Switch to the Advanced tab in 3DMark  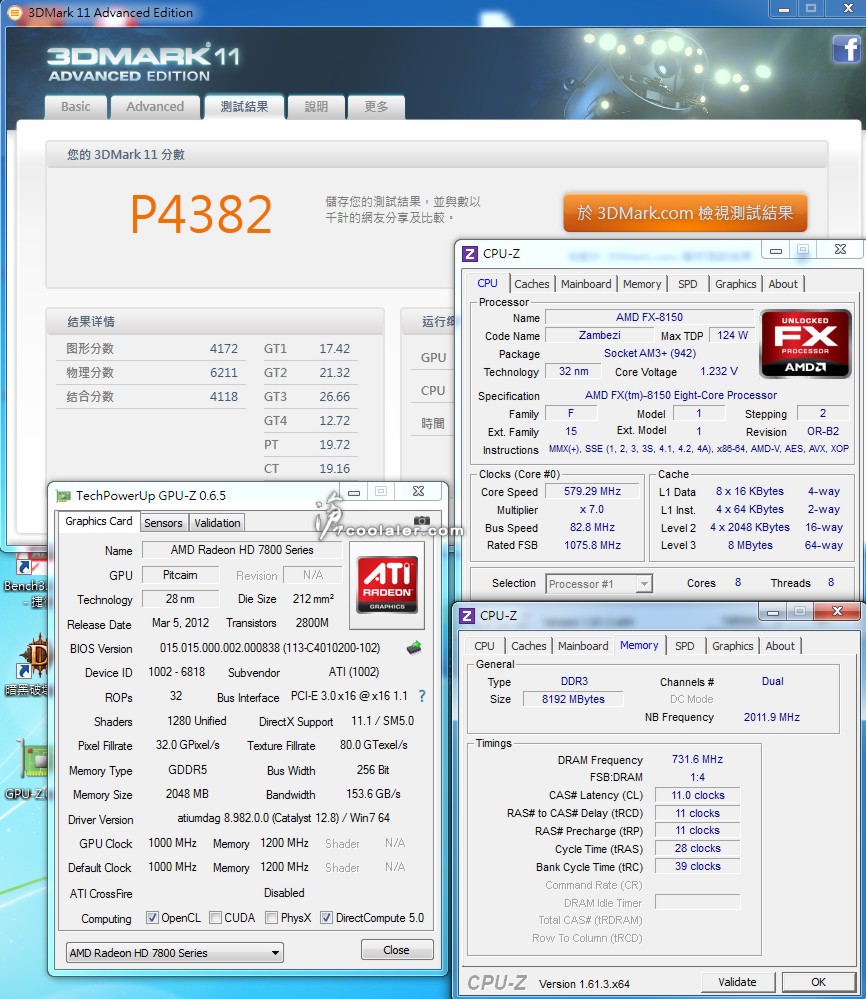tap(155, 107)
